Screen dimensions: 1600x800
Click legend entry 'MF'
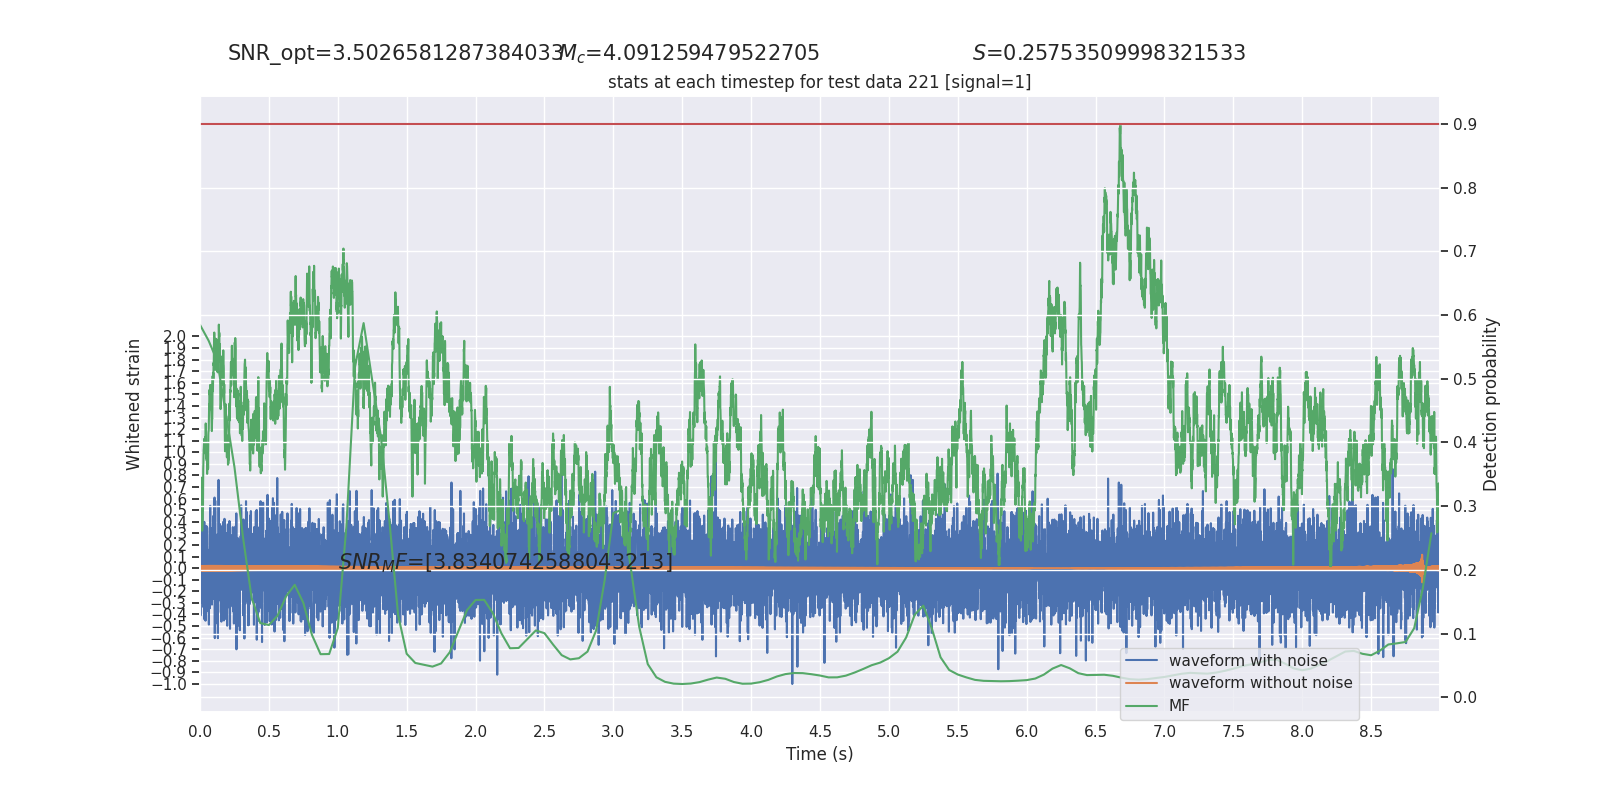(x=1179, y=706)
